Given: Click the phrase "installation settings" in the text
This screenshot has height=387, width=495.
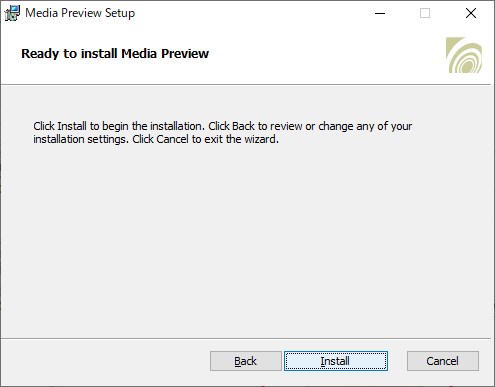Looking at the screenshot, I should tap(80, 139).
